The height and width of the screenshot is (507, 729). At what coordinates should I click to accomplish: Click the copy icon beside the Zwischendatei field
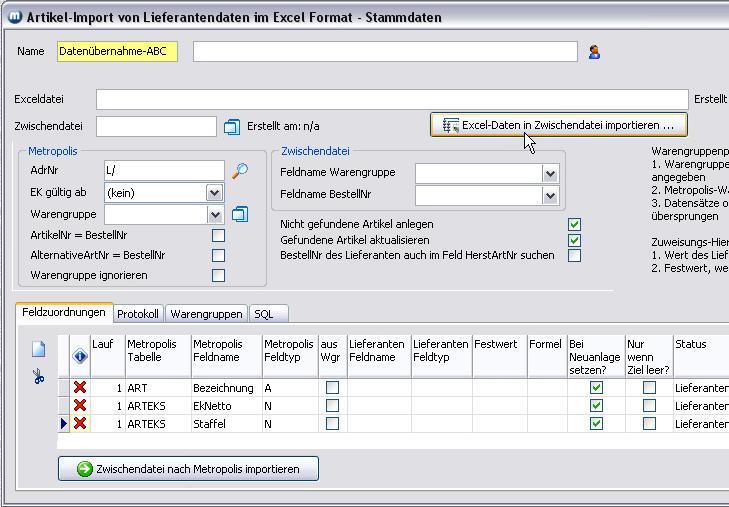232,127
